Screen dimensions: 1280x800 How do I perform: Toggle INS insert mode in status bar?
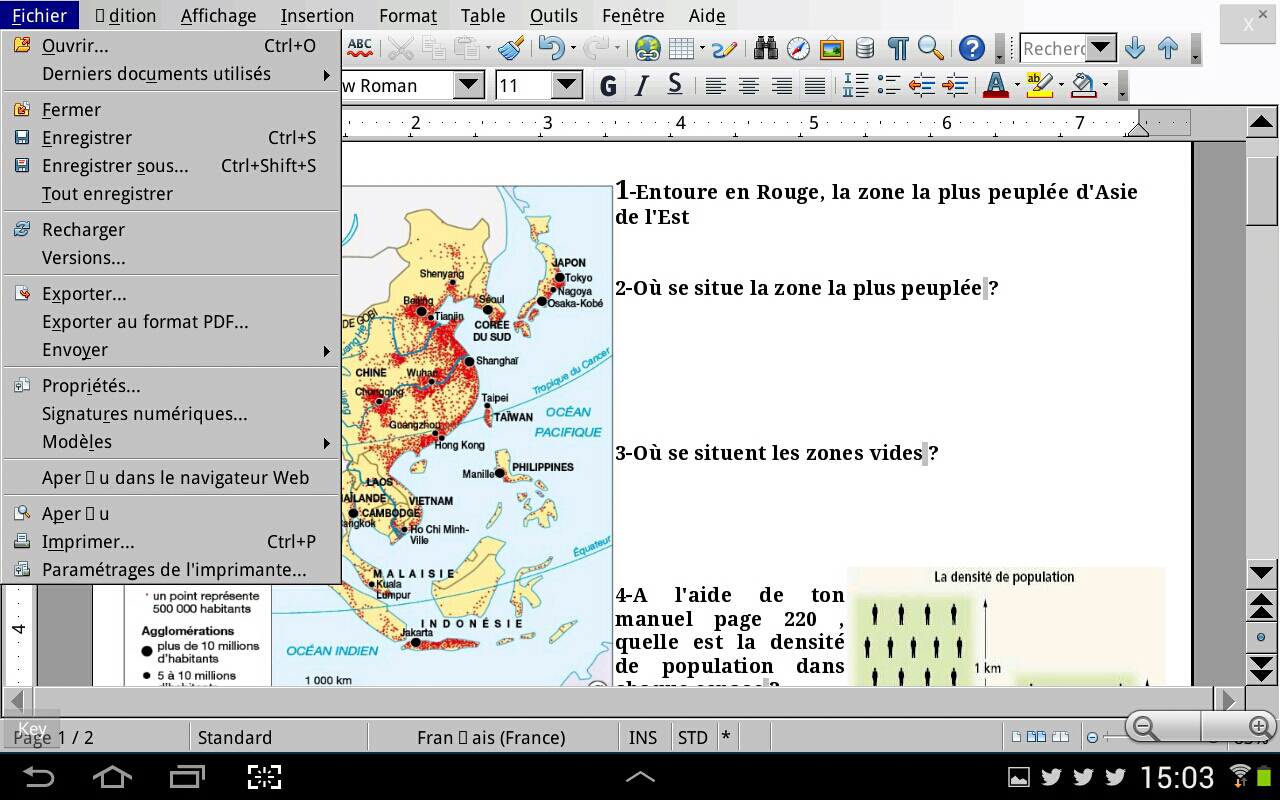[643, 738]
